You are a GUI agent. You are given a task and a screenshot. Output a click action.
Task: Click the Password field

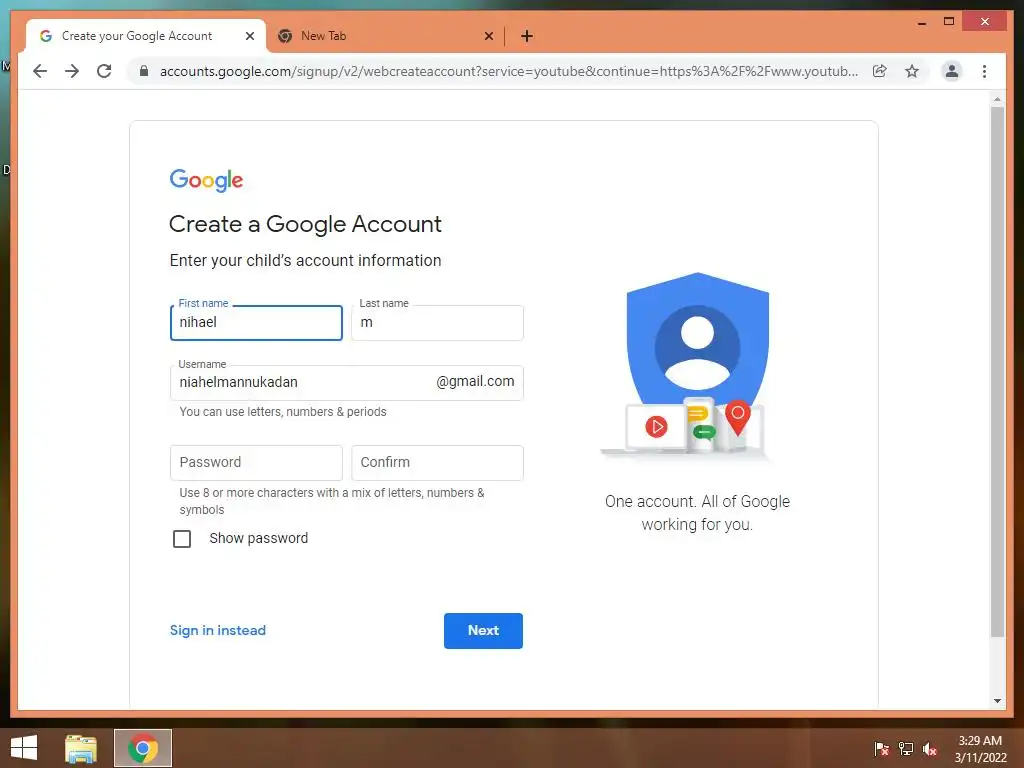click(256, 462)
